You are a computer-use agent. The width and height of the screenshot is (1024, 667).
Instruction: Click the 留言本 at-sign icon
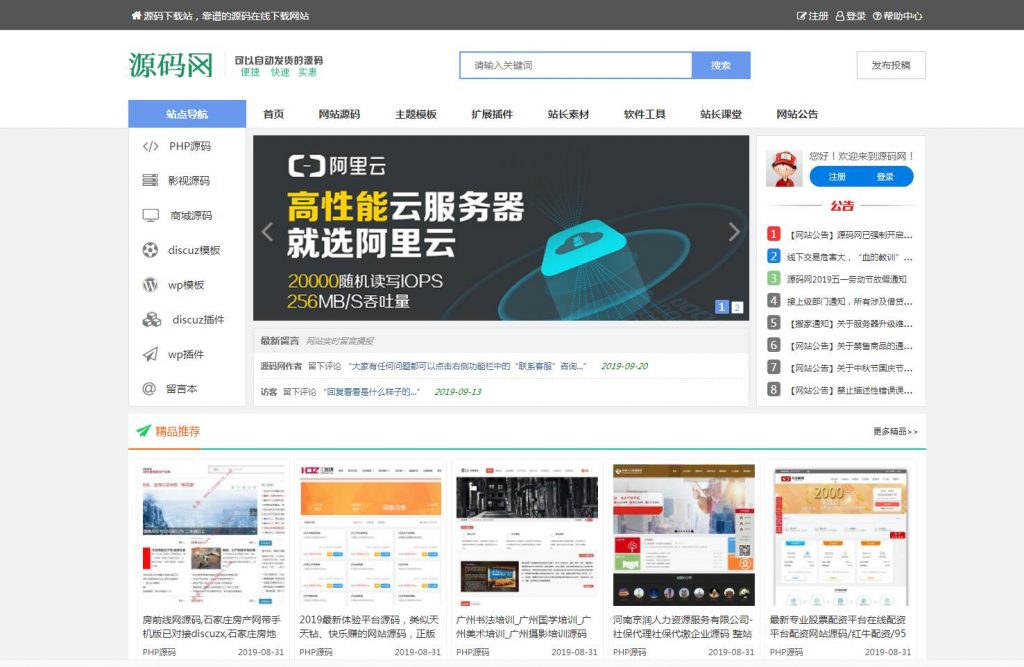click(x=149, y=389)
